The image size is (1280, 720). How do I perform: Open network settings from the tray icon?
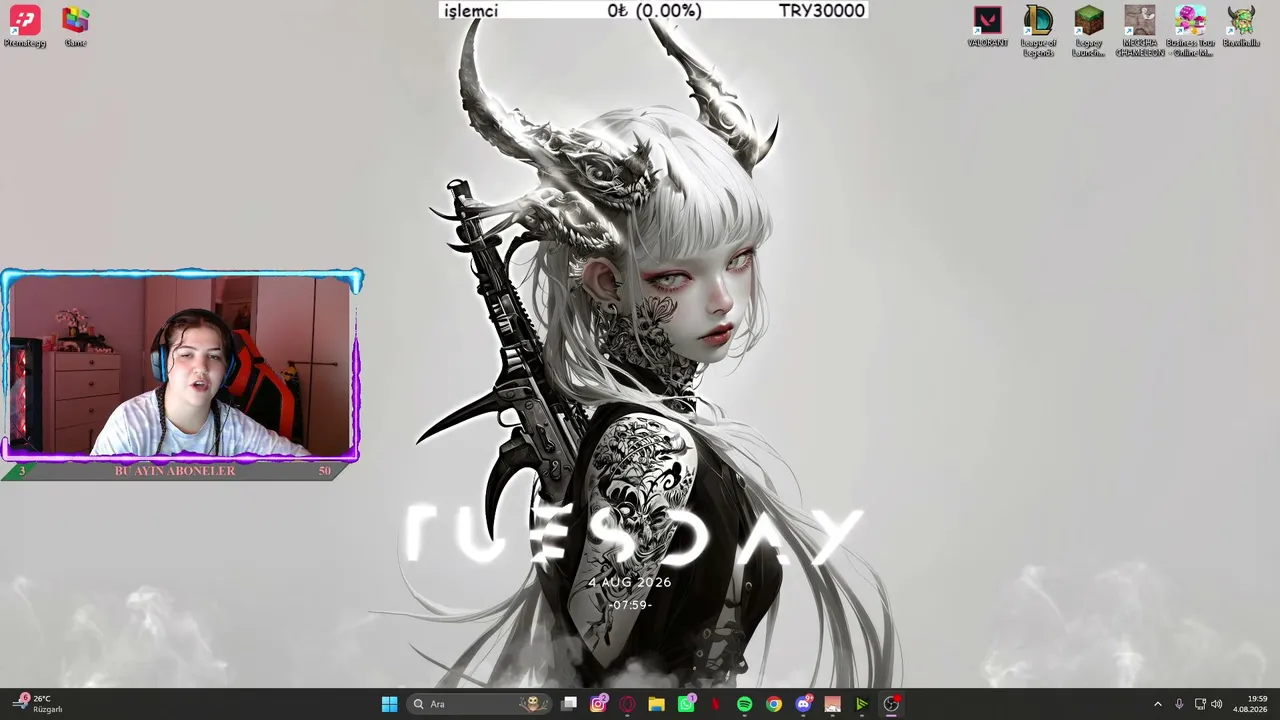pos(1200,704)
